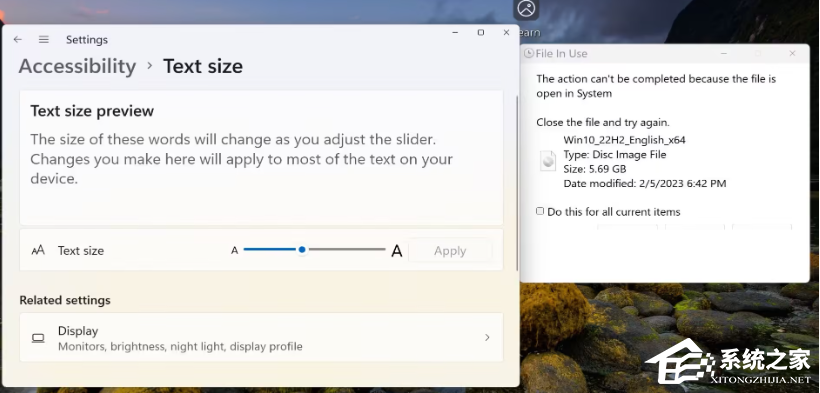Click the Settings window title text
This screenshot has height=393, width=820.
click(x=87, y=40)
